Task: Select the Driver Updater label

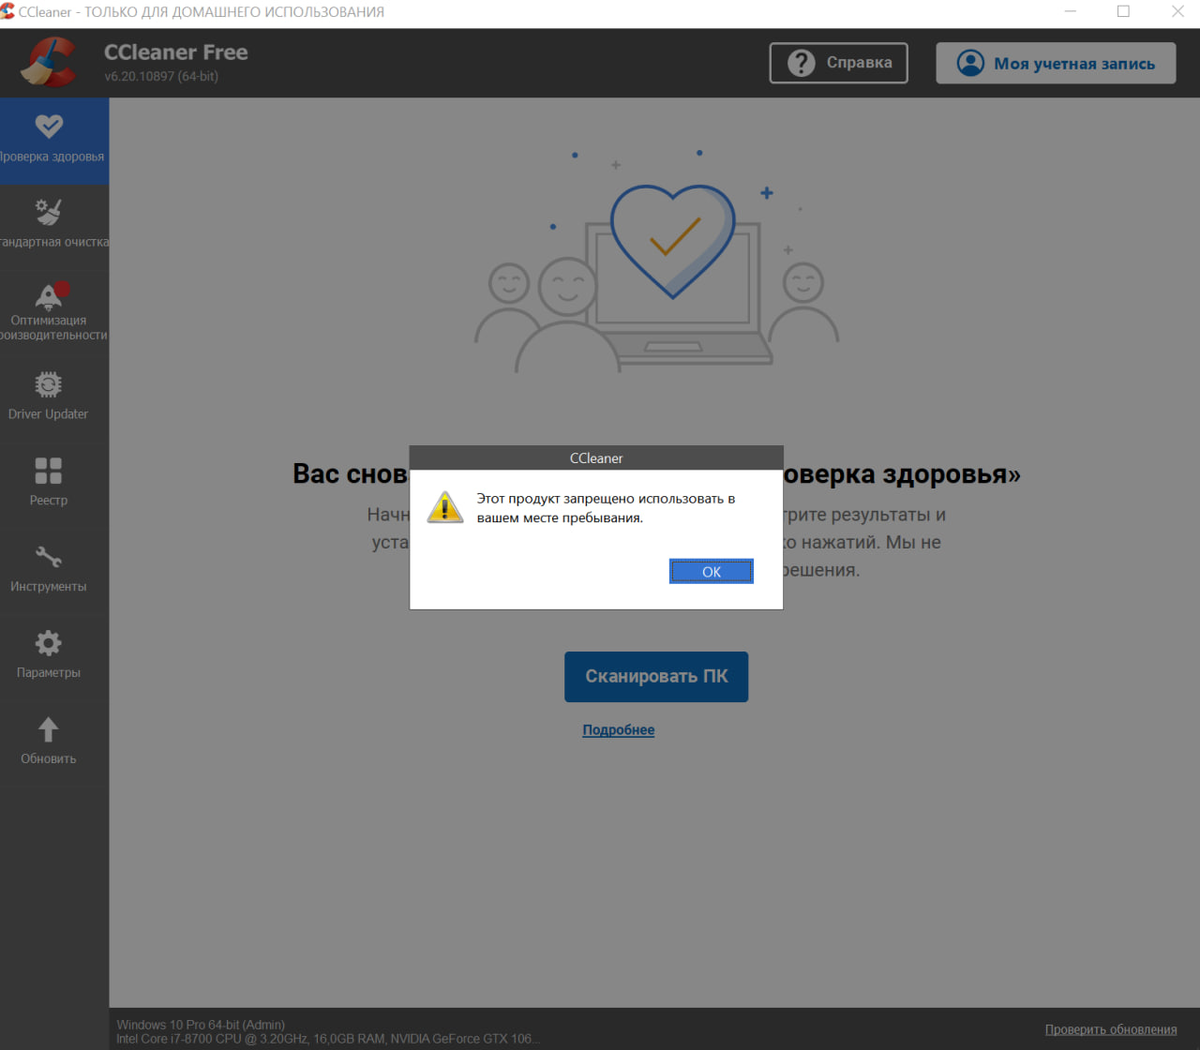Action: 48,414
